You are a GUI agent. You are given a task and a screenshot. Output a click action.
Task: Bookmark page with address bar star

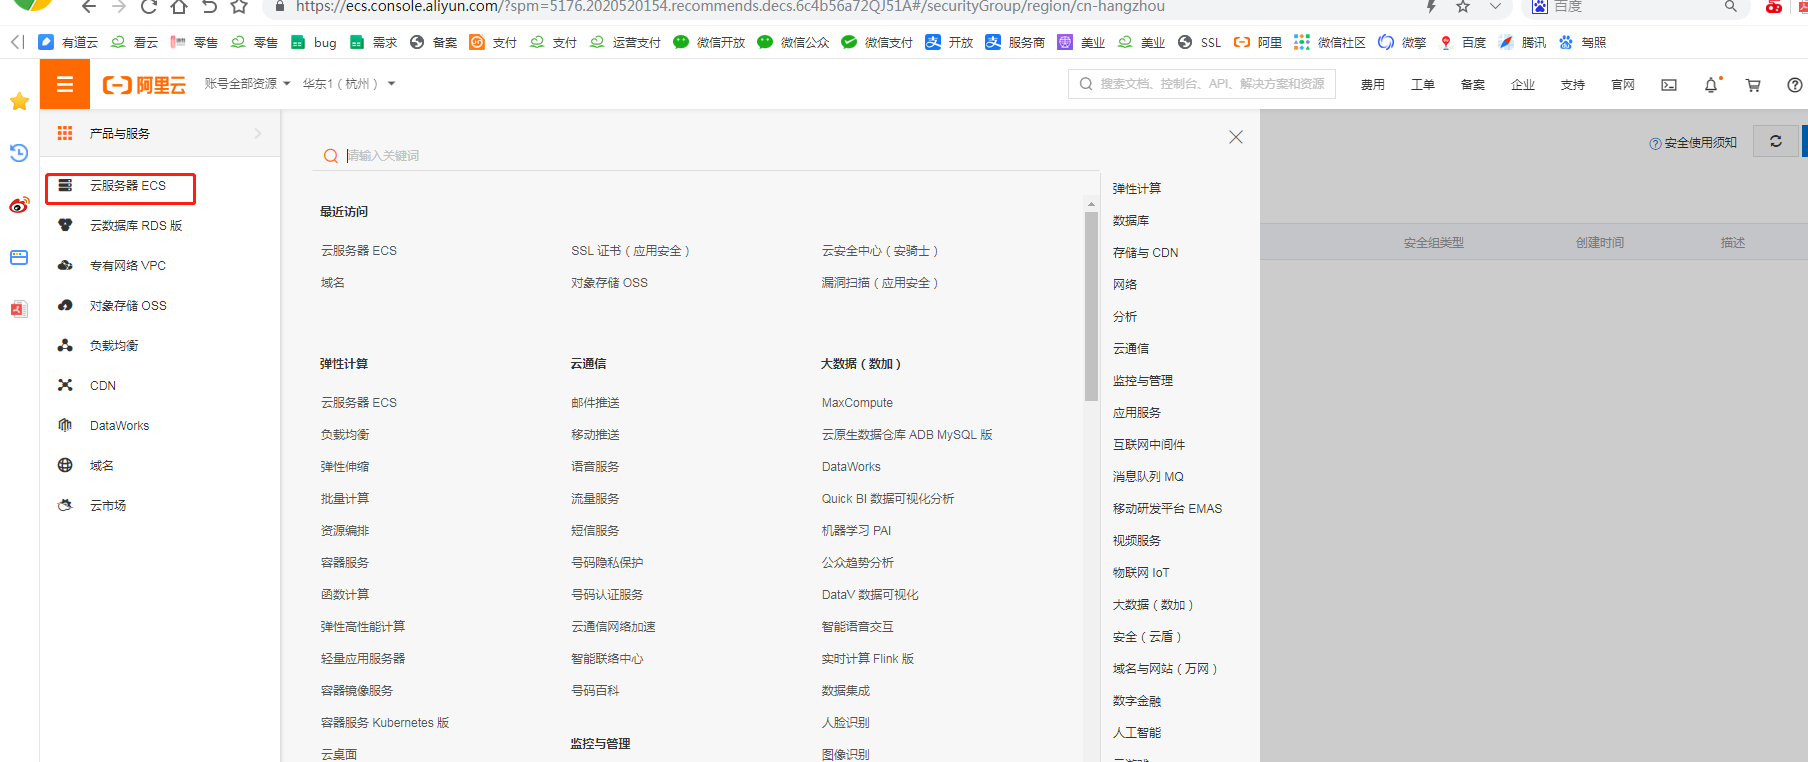click(x=1463, y=7)
